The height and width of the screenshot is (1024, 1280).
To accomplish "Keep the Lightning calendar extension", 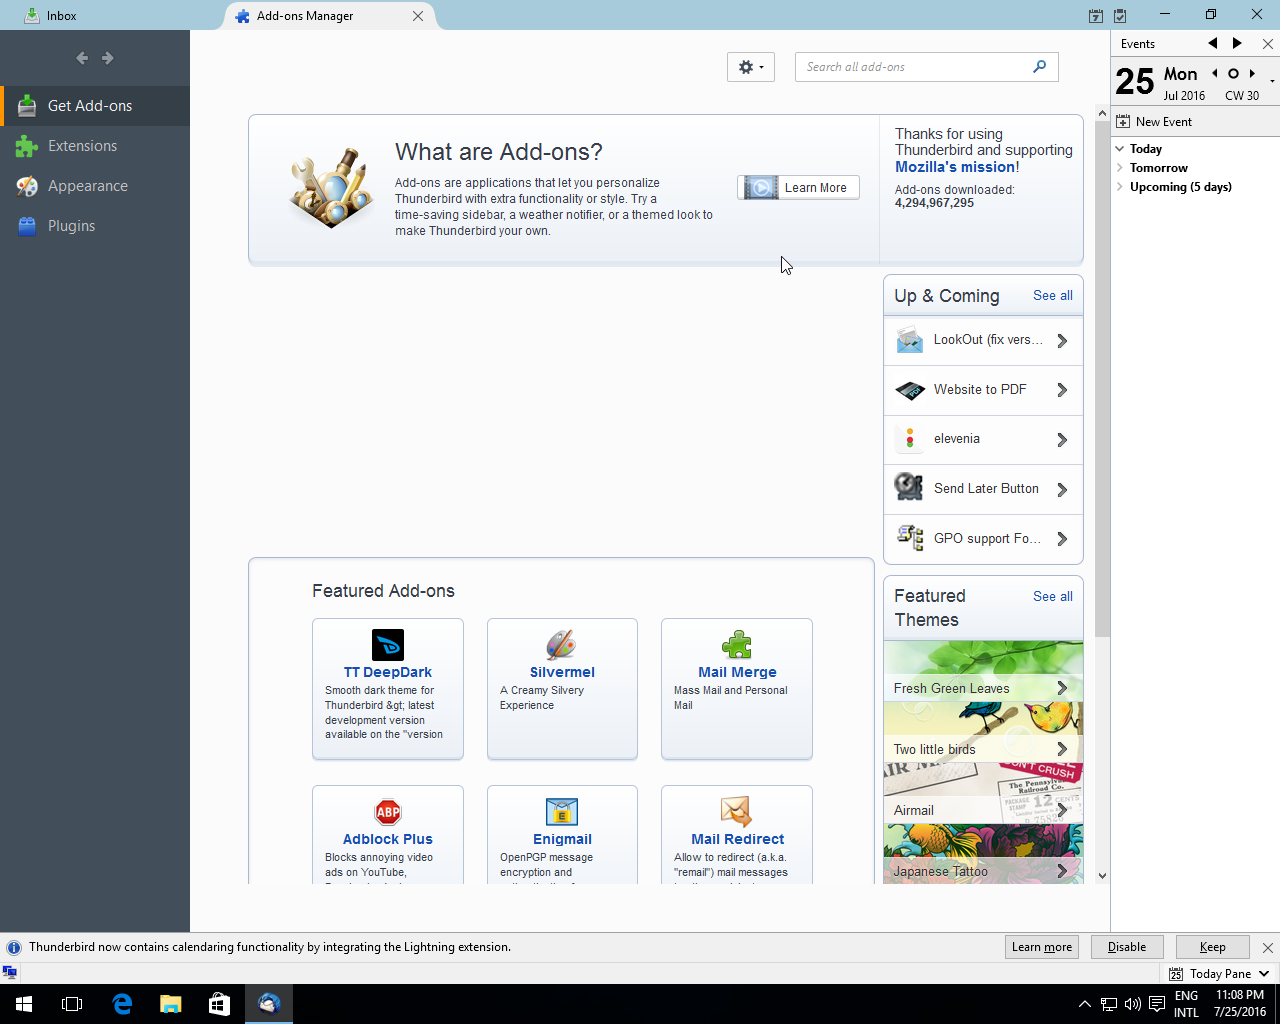I will tap(1213, 947).
